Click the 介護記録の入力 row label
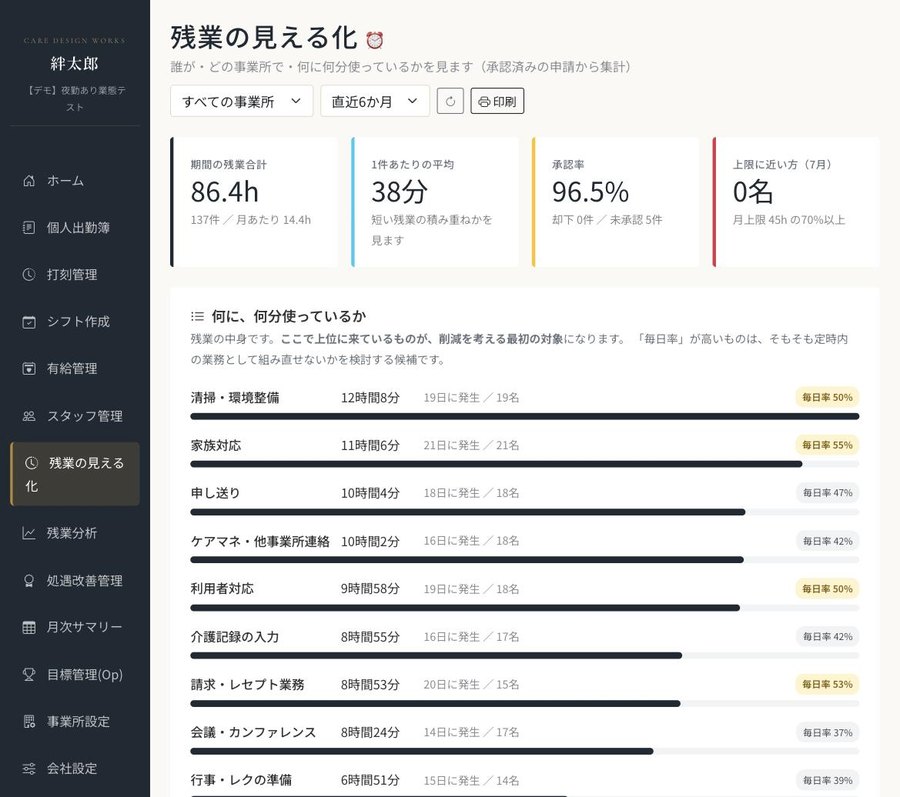 [x=235, y=637]
